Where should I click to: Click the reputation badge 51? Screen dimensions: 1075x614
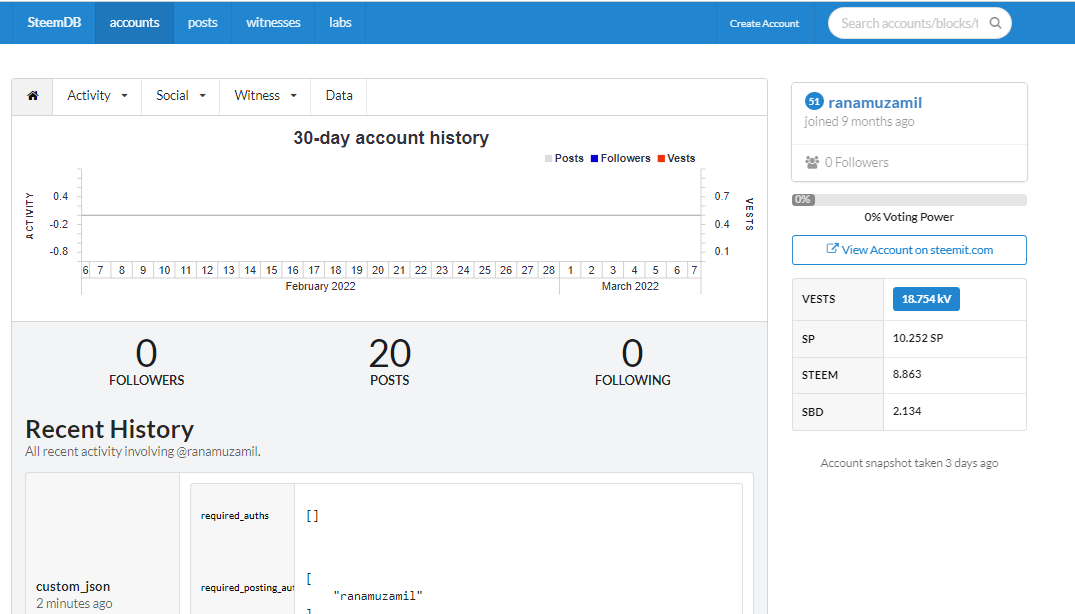click(x=814, y=101)
